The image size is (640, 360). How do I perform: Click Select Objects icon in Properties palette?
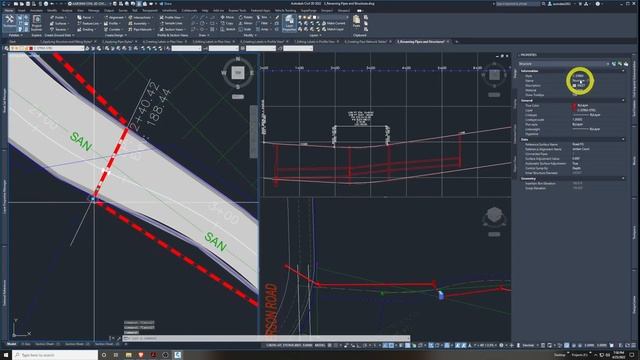(620, 64)
